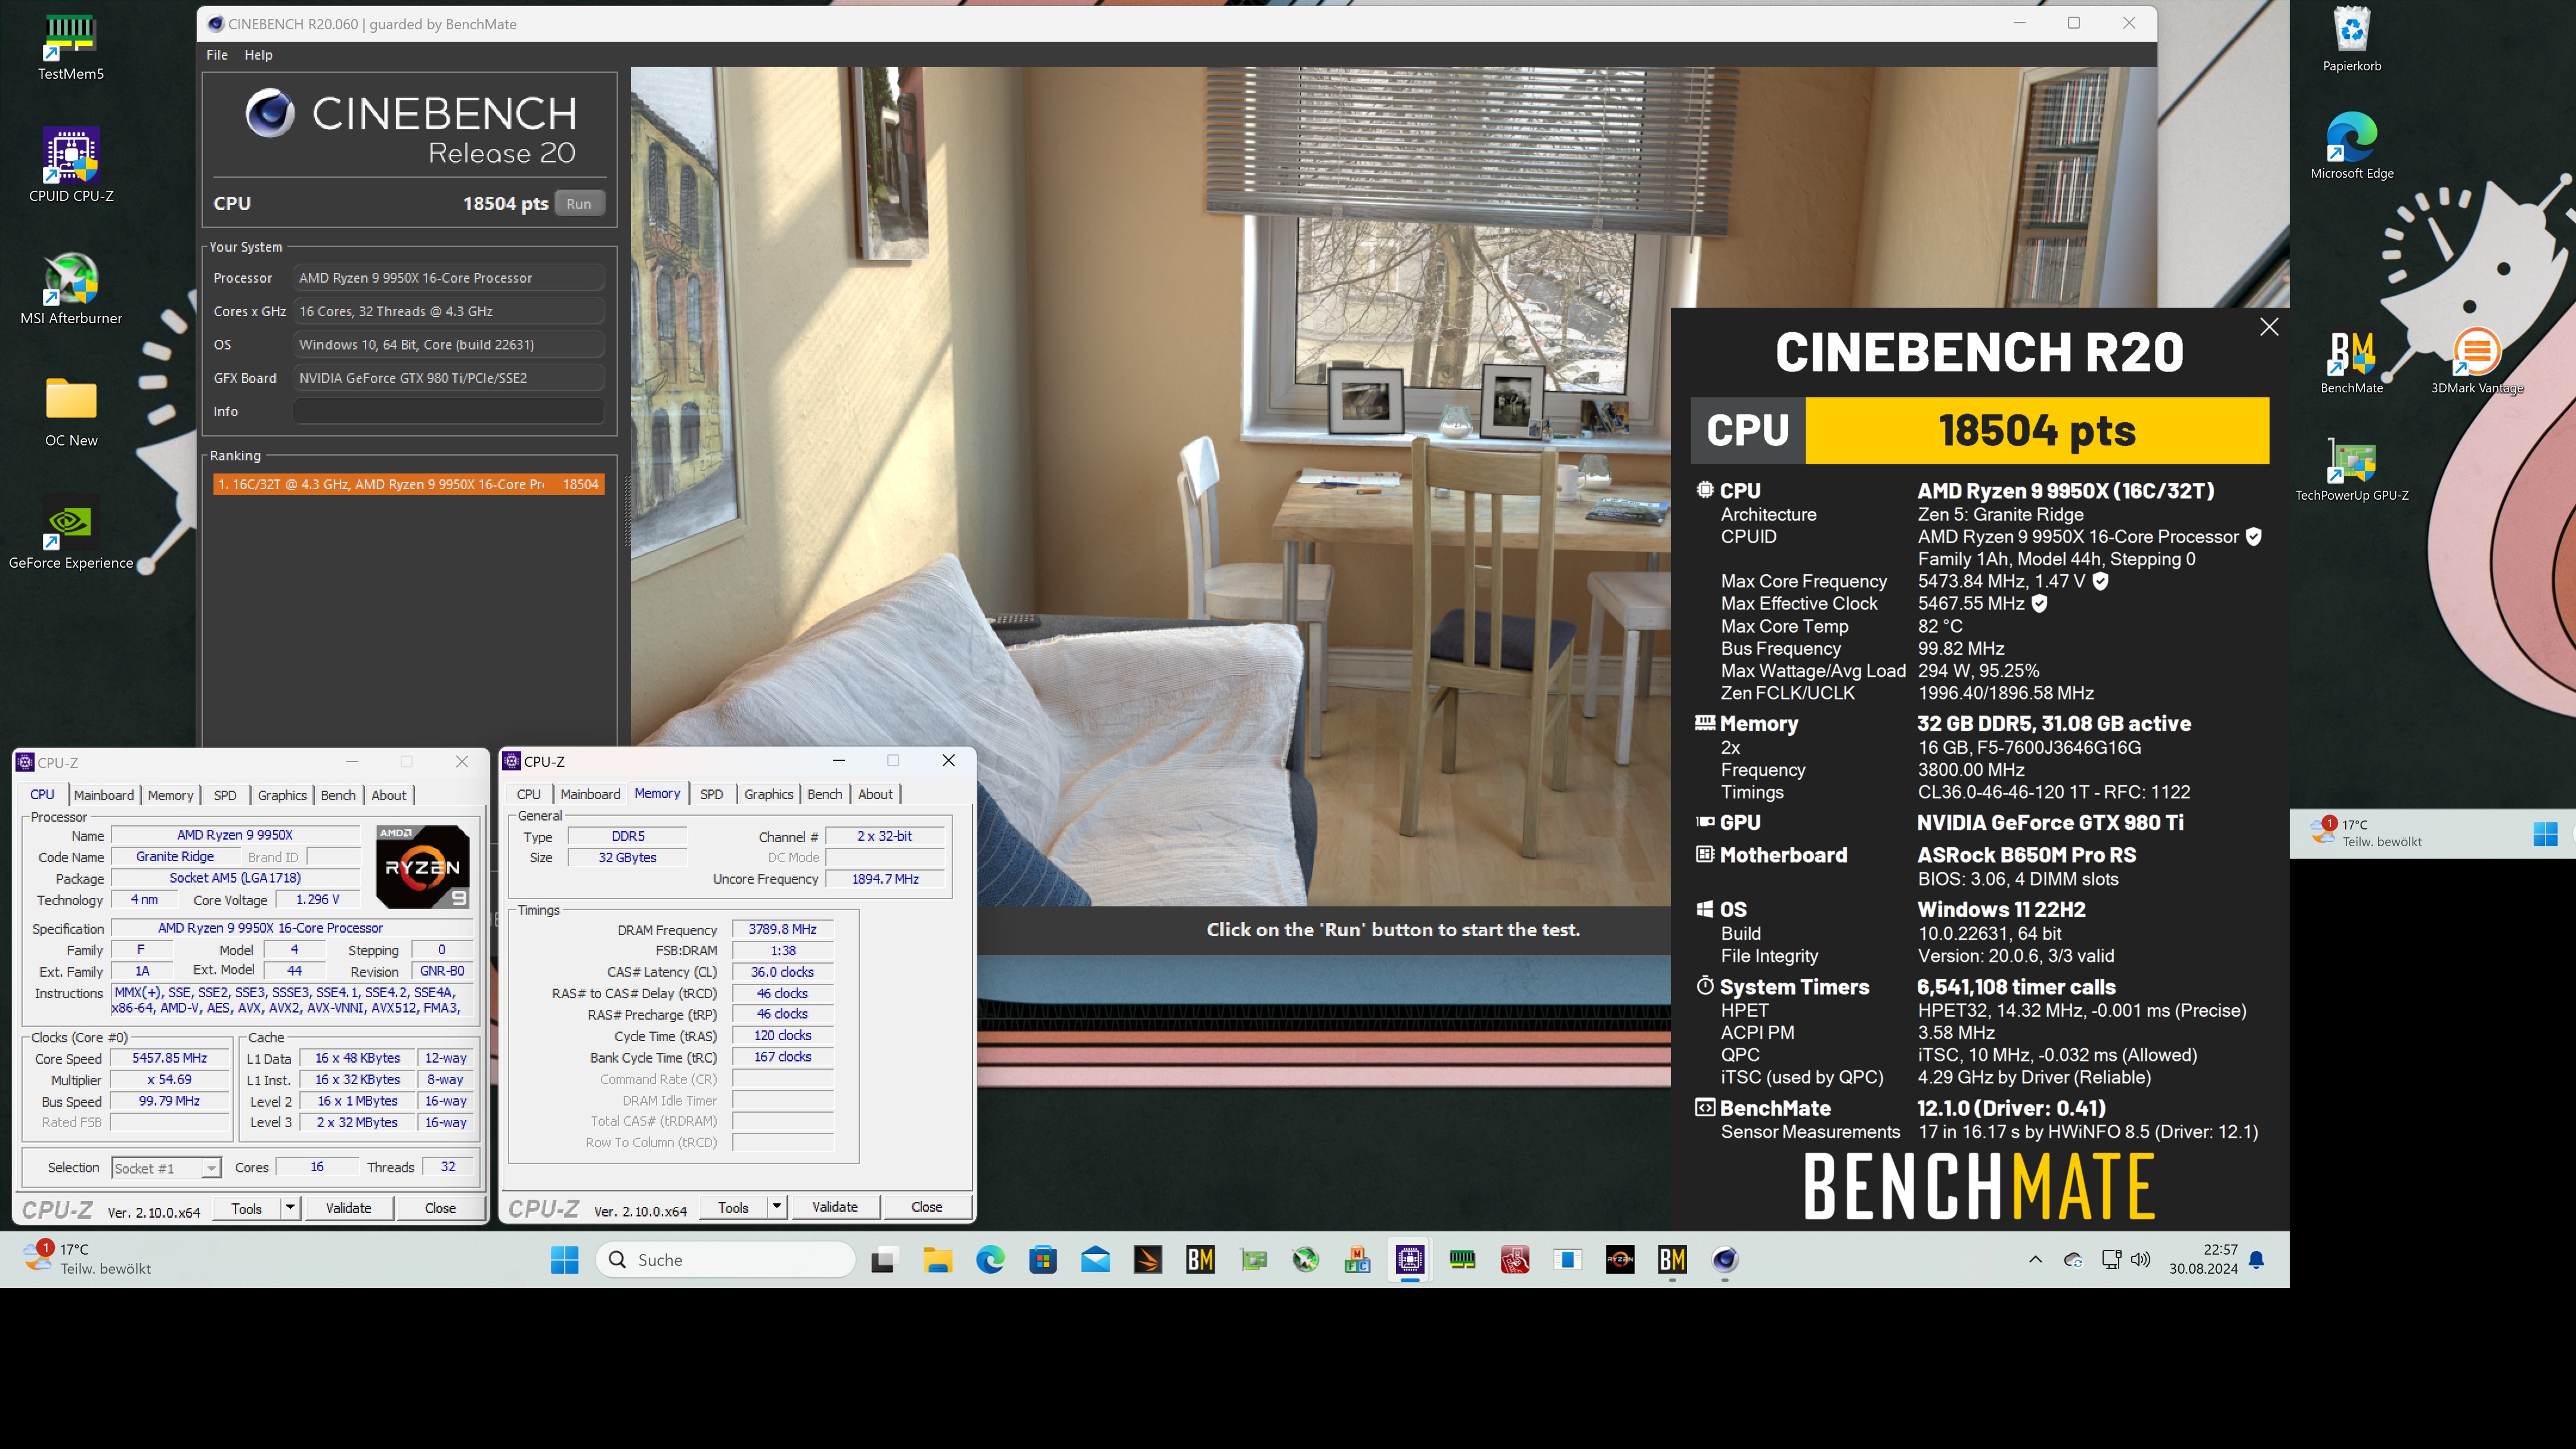Image resolution: width=2576 pixels, height=1449 pixels.
Task: Click the BenchMate 18504 pts score banner
Action: [1980, 430]
